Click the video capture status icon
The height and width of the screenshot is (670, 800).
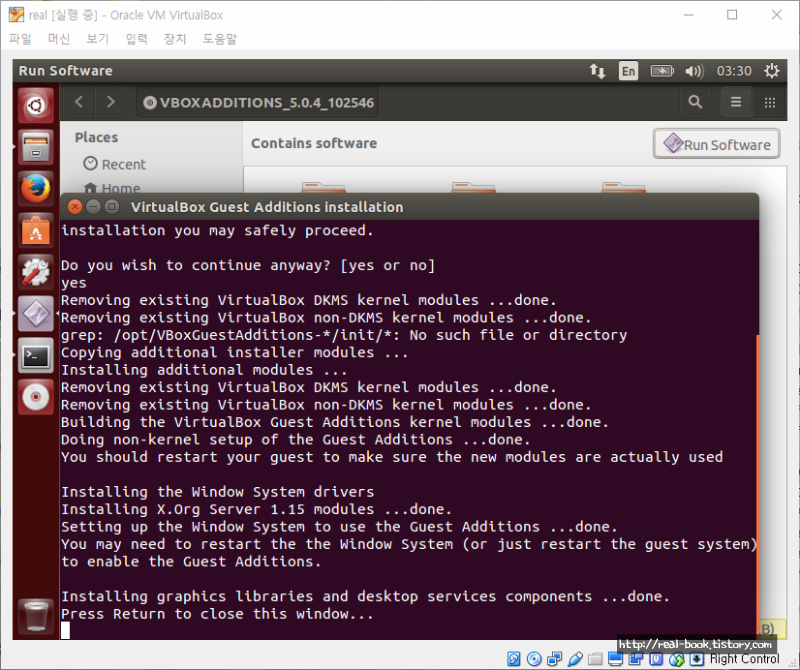[x=636, y=659]
